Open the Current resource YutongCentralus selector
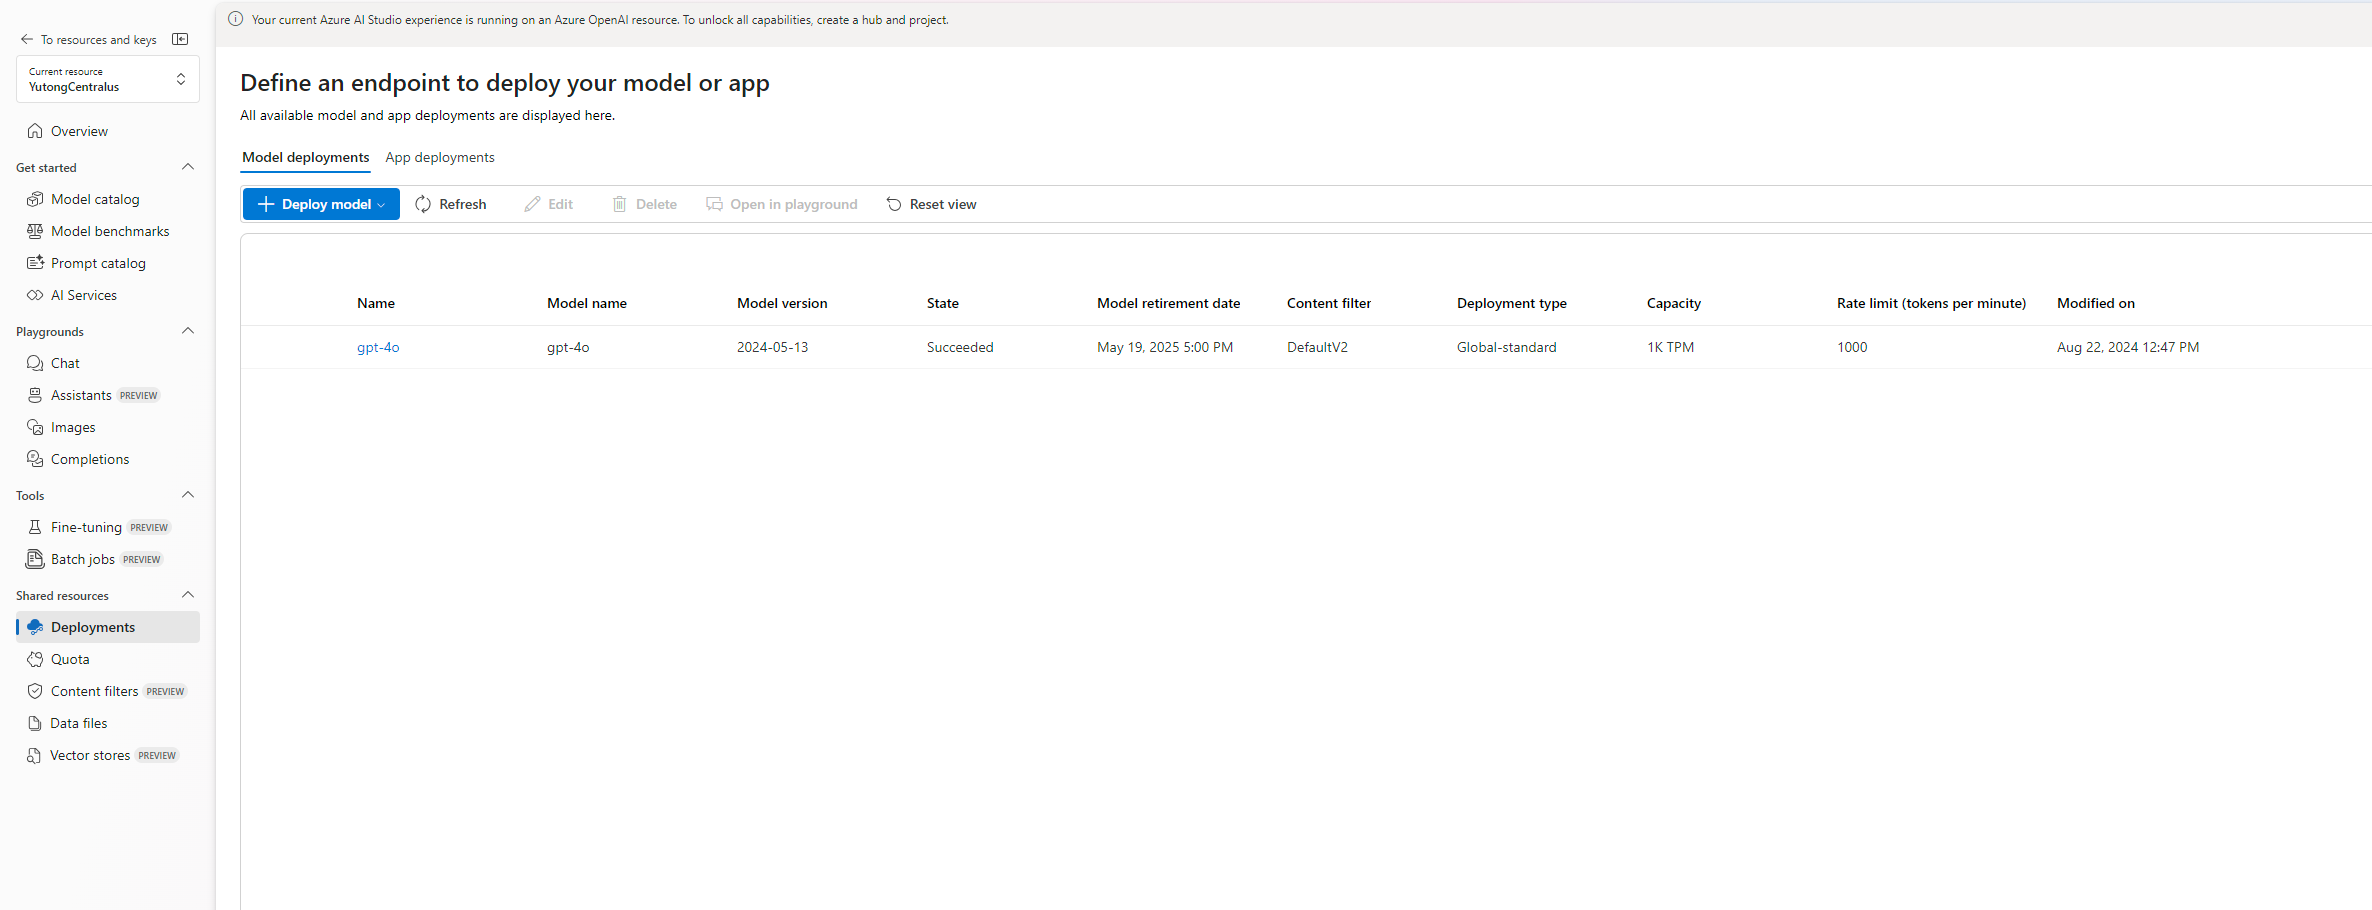The width and height of the screenshot is (2372, 910). point(108,79)
